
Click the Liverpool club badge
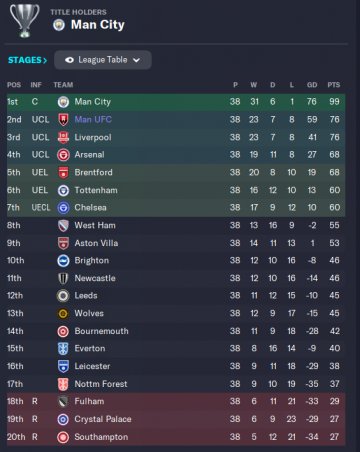tap(63, 137)
